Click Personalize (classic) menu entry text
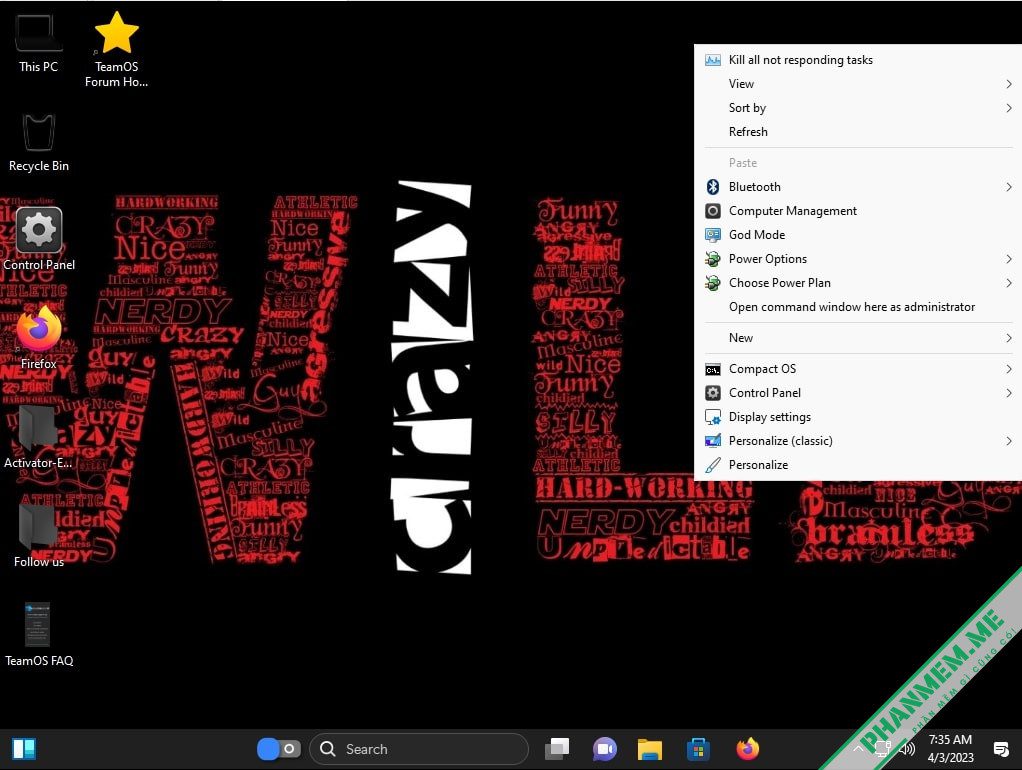Image resolution: width=1022 pixels, height=770 pixels. coord(781,441)
